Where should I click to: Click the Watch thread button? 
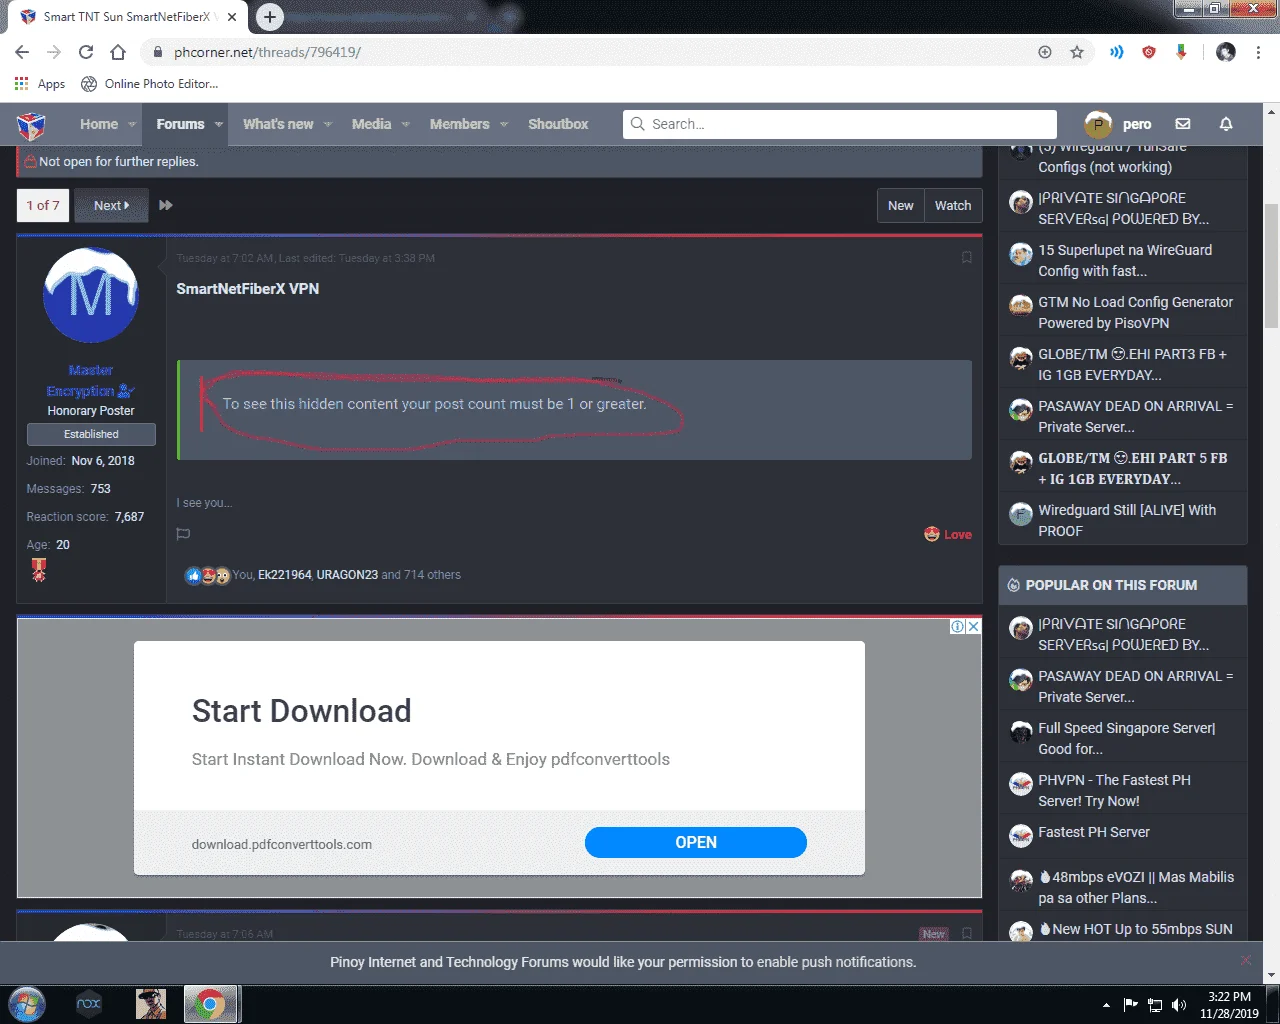click(x=953, y=205)
